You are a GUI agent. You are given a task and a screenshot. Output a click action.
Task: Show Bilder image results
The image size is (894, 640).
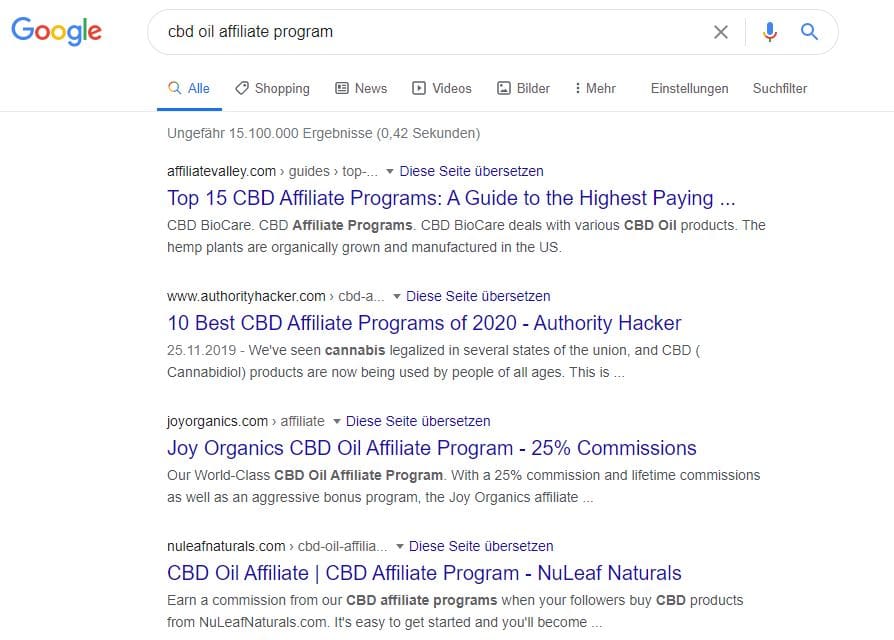point(523,88)
